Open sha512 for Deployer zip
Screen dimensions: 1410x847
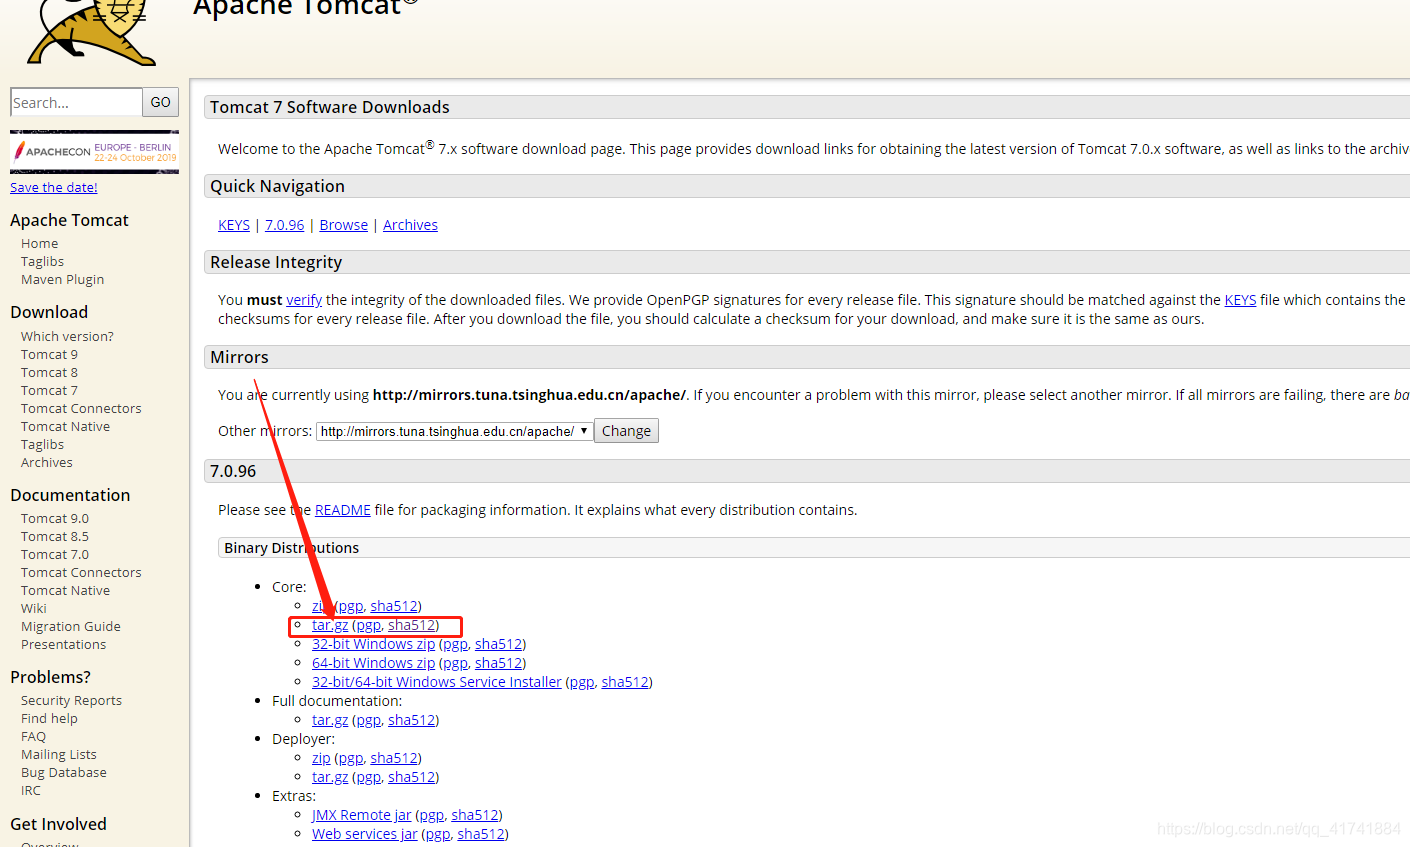pyautogui.click(x=394, y=758)
